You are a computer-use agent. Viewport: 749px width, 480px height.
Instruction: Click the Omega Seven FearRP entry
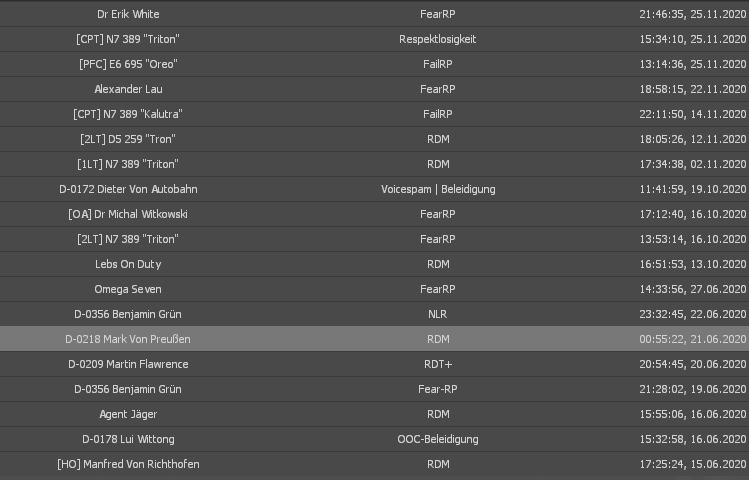point(374,289)
